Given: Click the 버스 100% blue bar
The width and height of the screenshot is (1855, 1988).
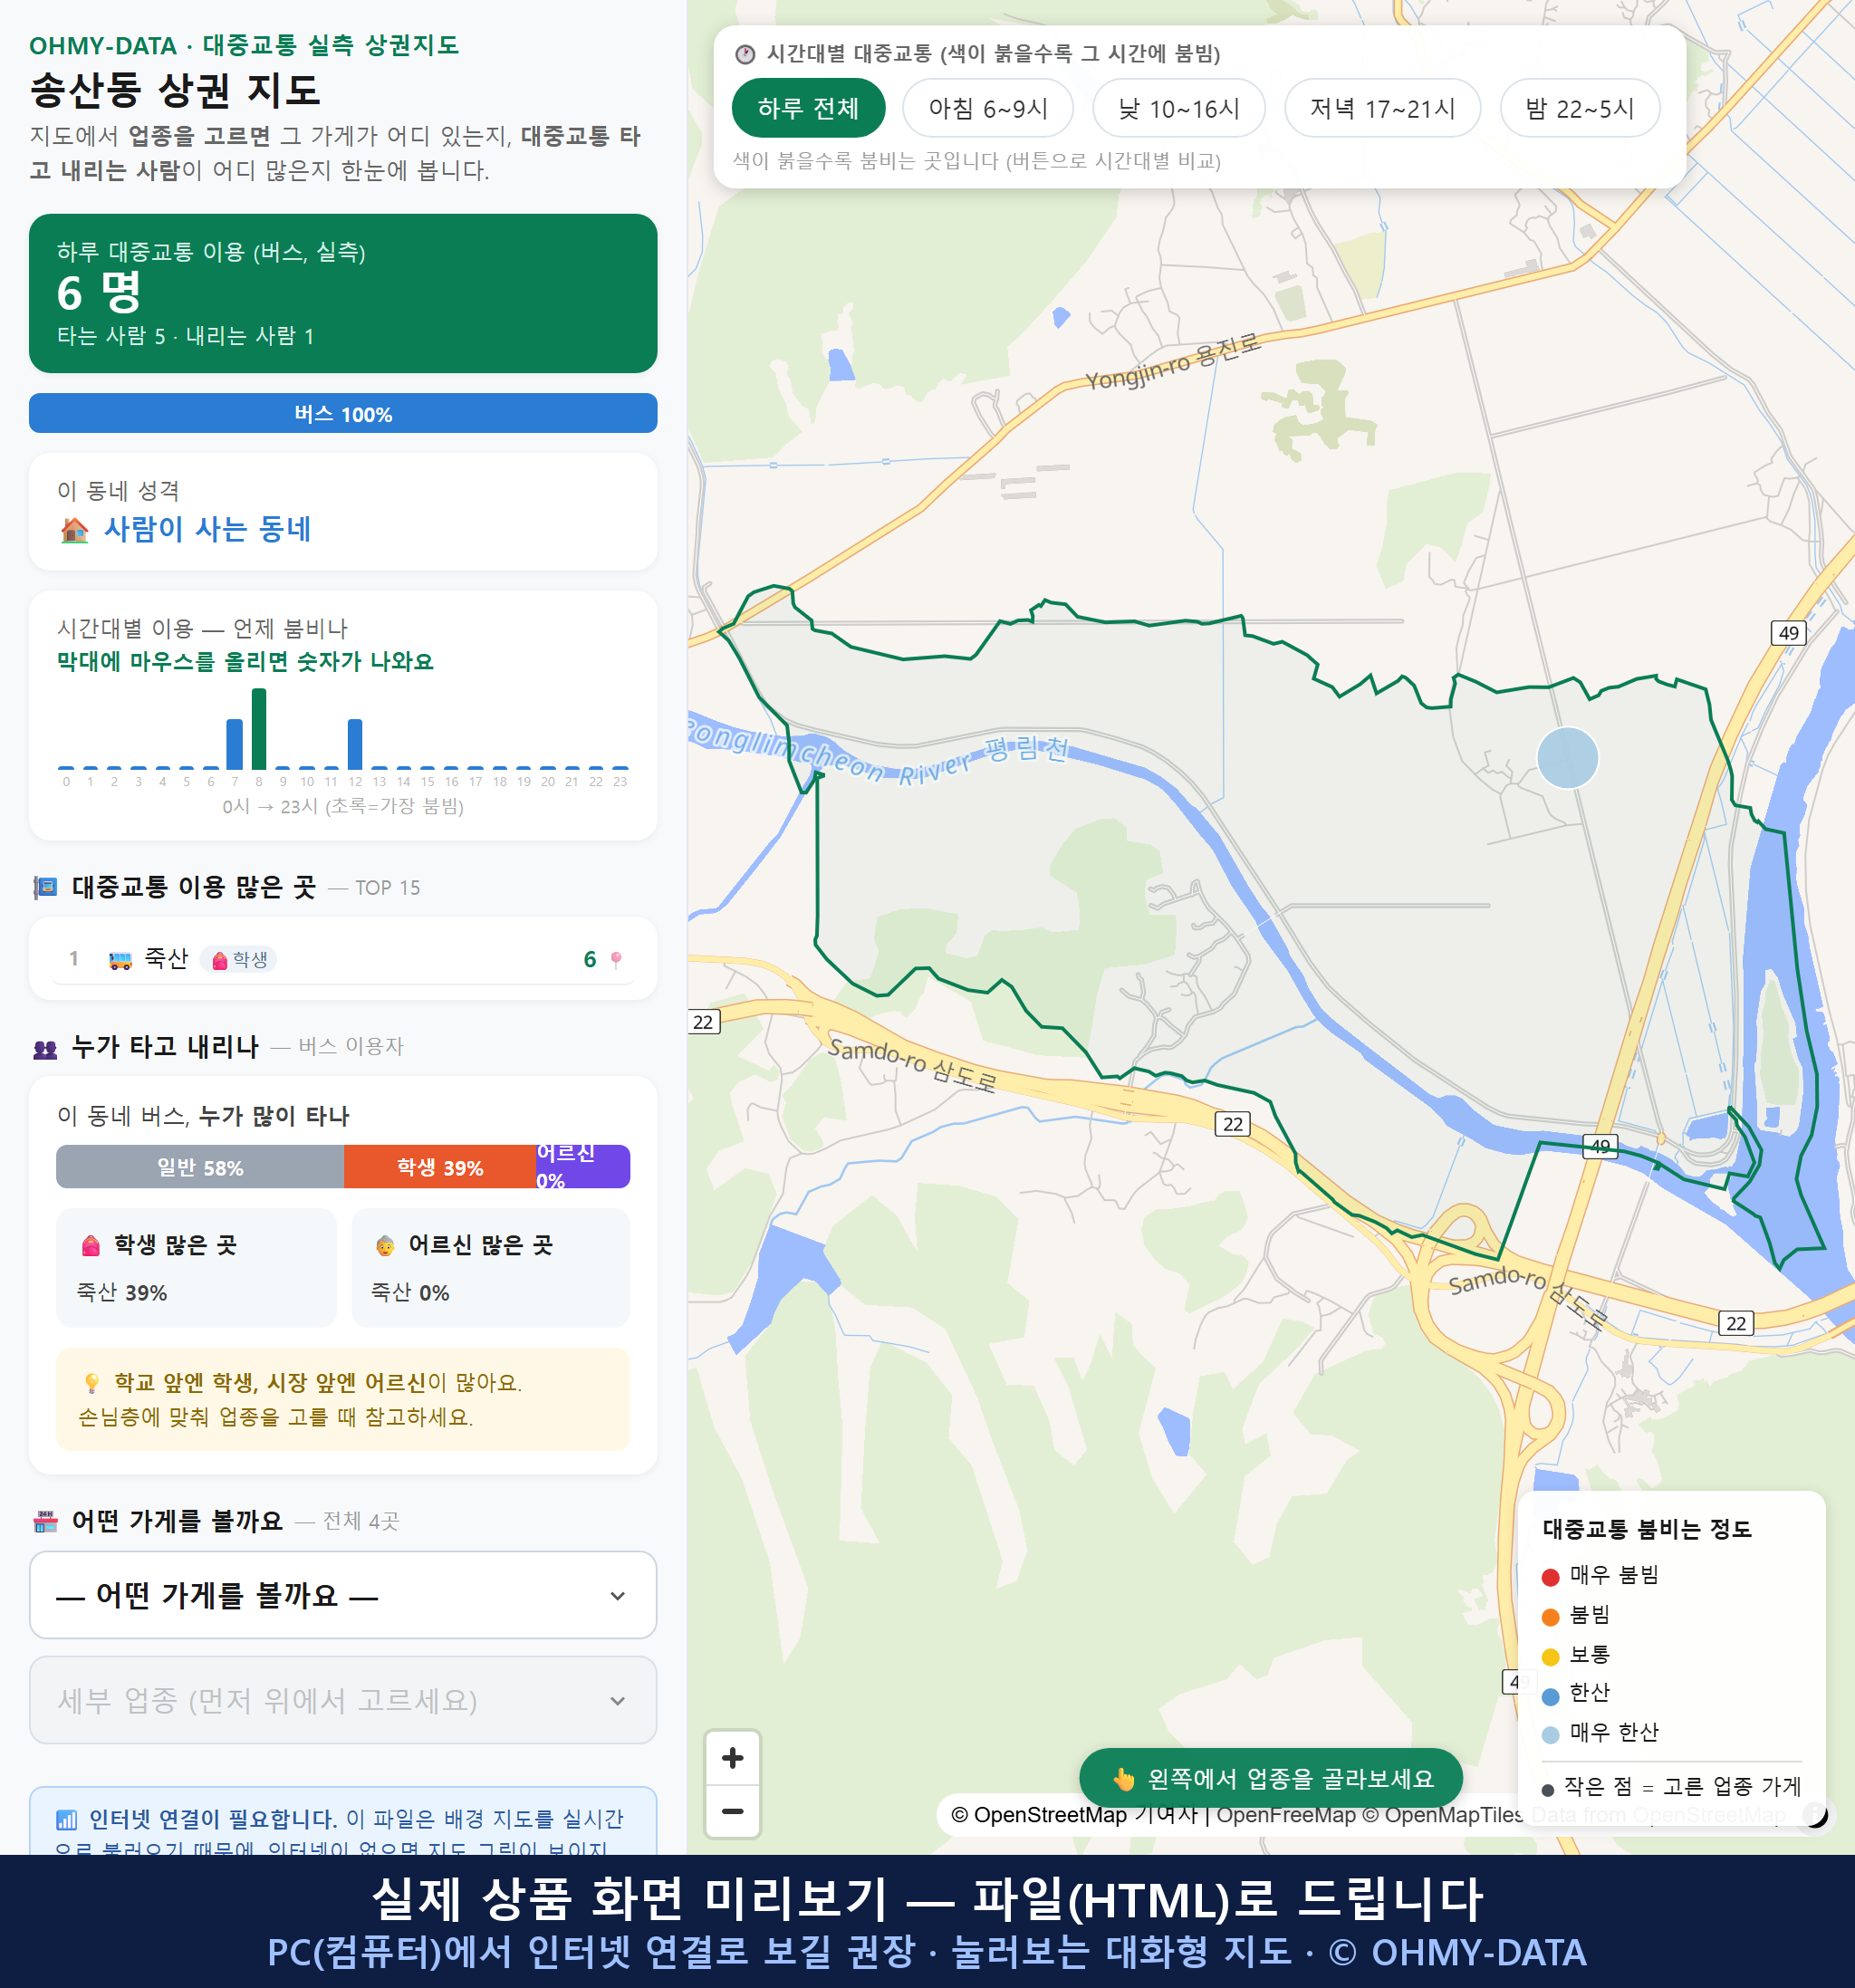Looking at the screenshot, I should click(x=343, y=414).
